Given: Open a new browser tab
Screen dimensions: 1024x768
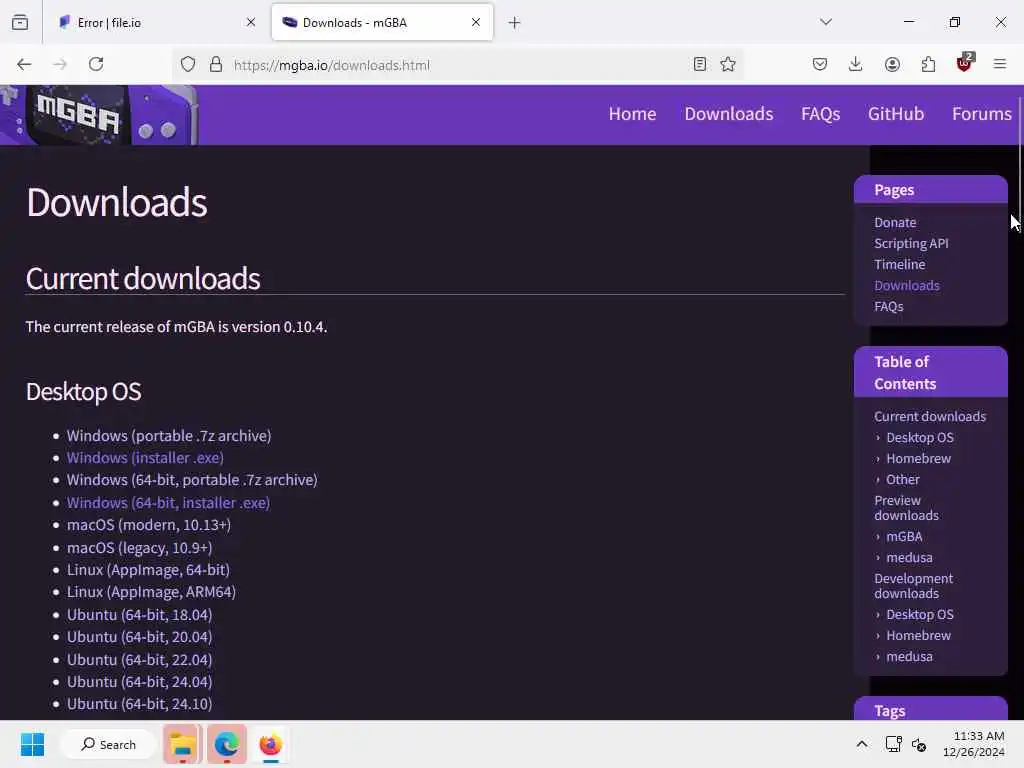Looking at the screenshot, I should [x=515, y=23].
